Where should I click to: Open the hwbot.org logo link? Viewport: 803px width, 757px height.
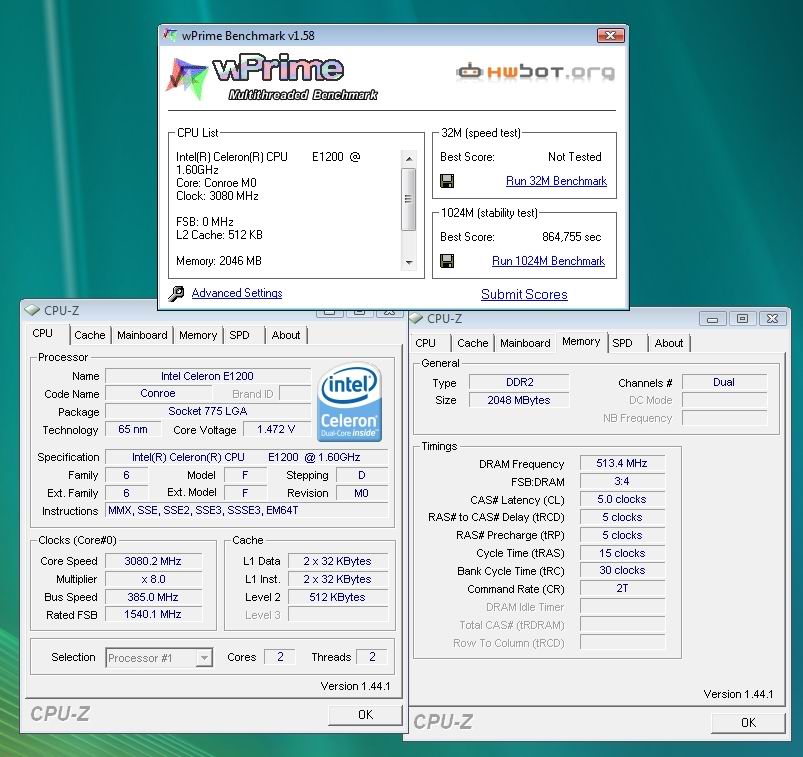click(x=535, y=72)
